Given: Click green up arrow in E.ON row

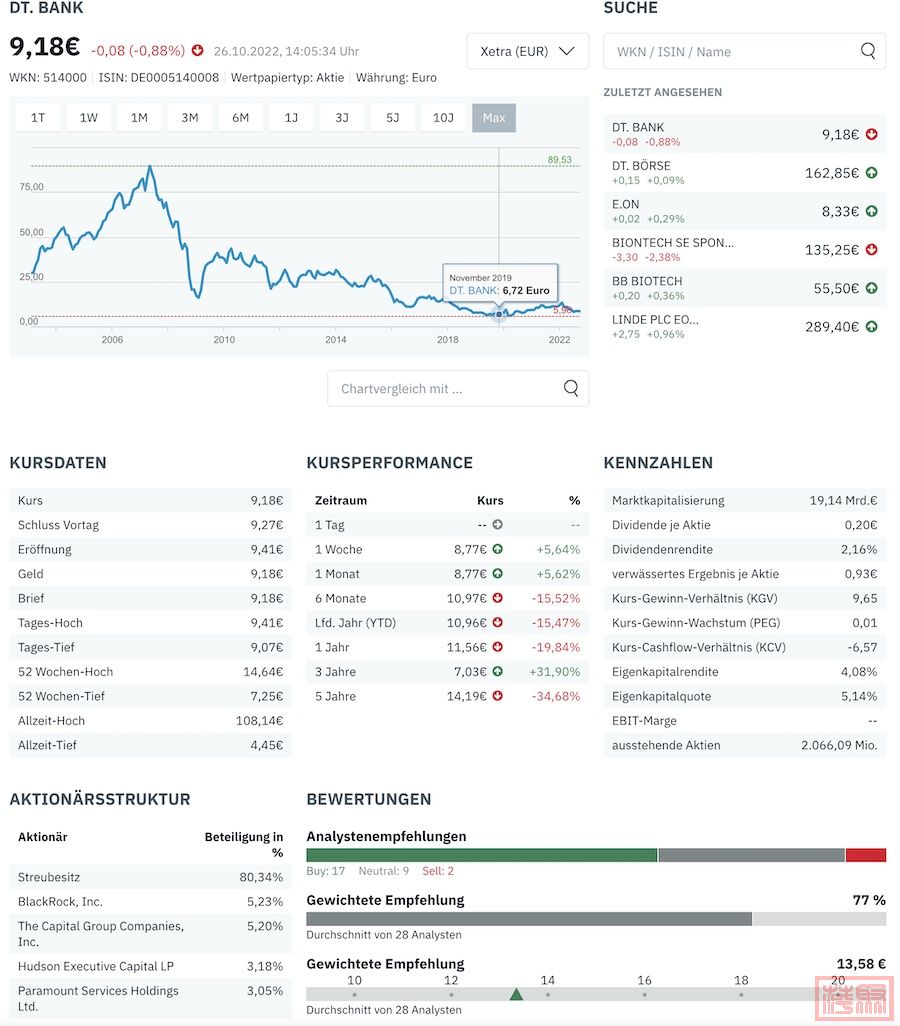Looking at the screenshot, I should (871, 211).
